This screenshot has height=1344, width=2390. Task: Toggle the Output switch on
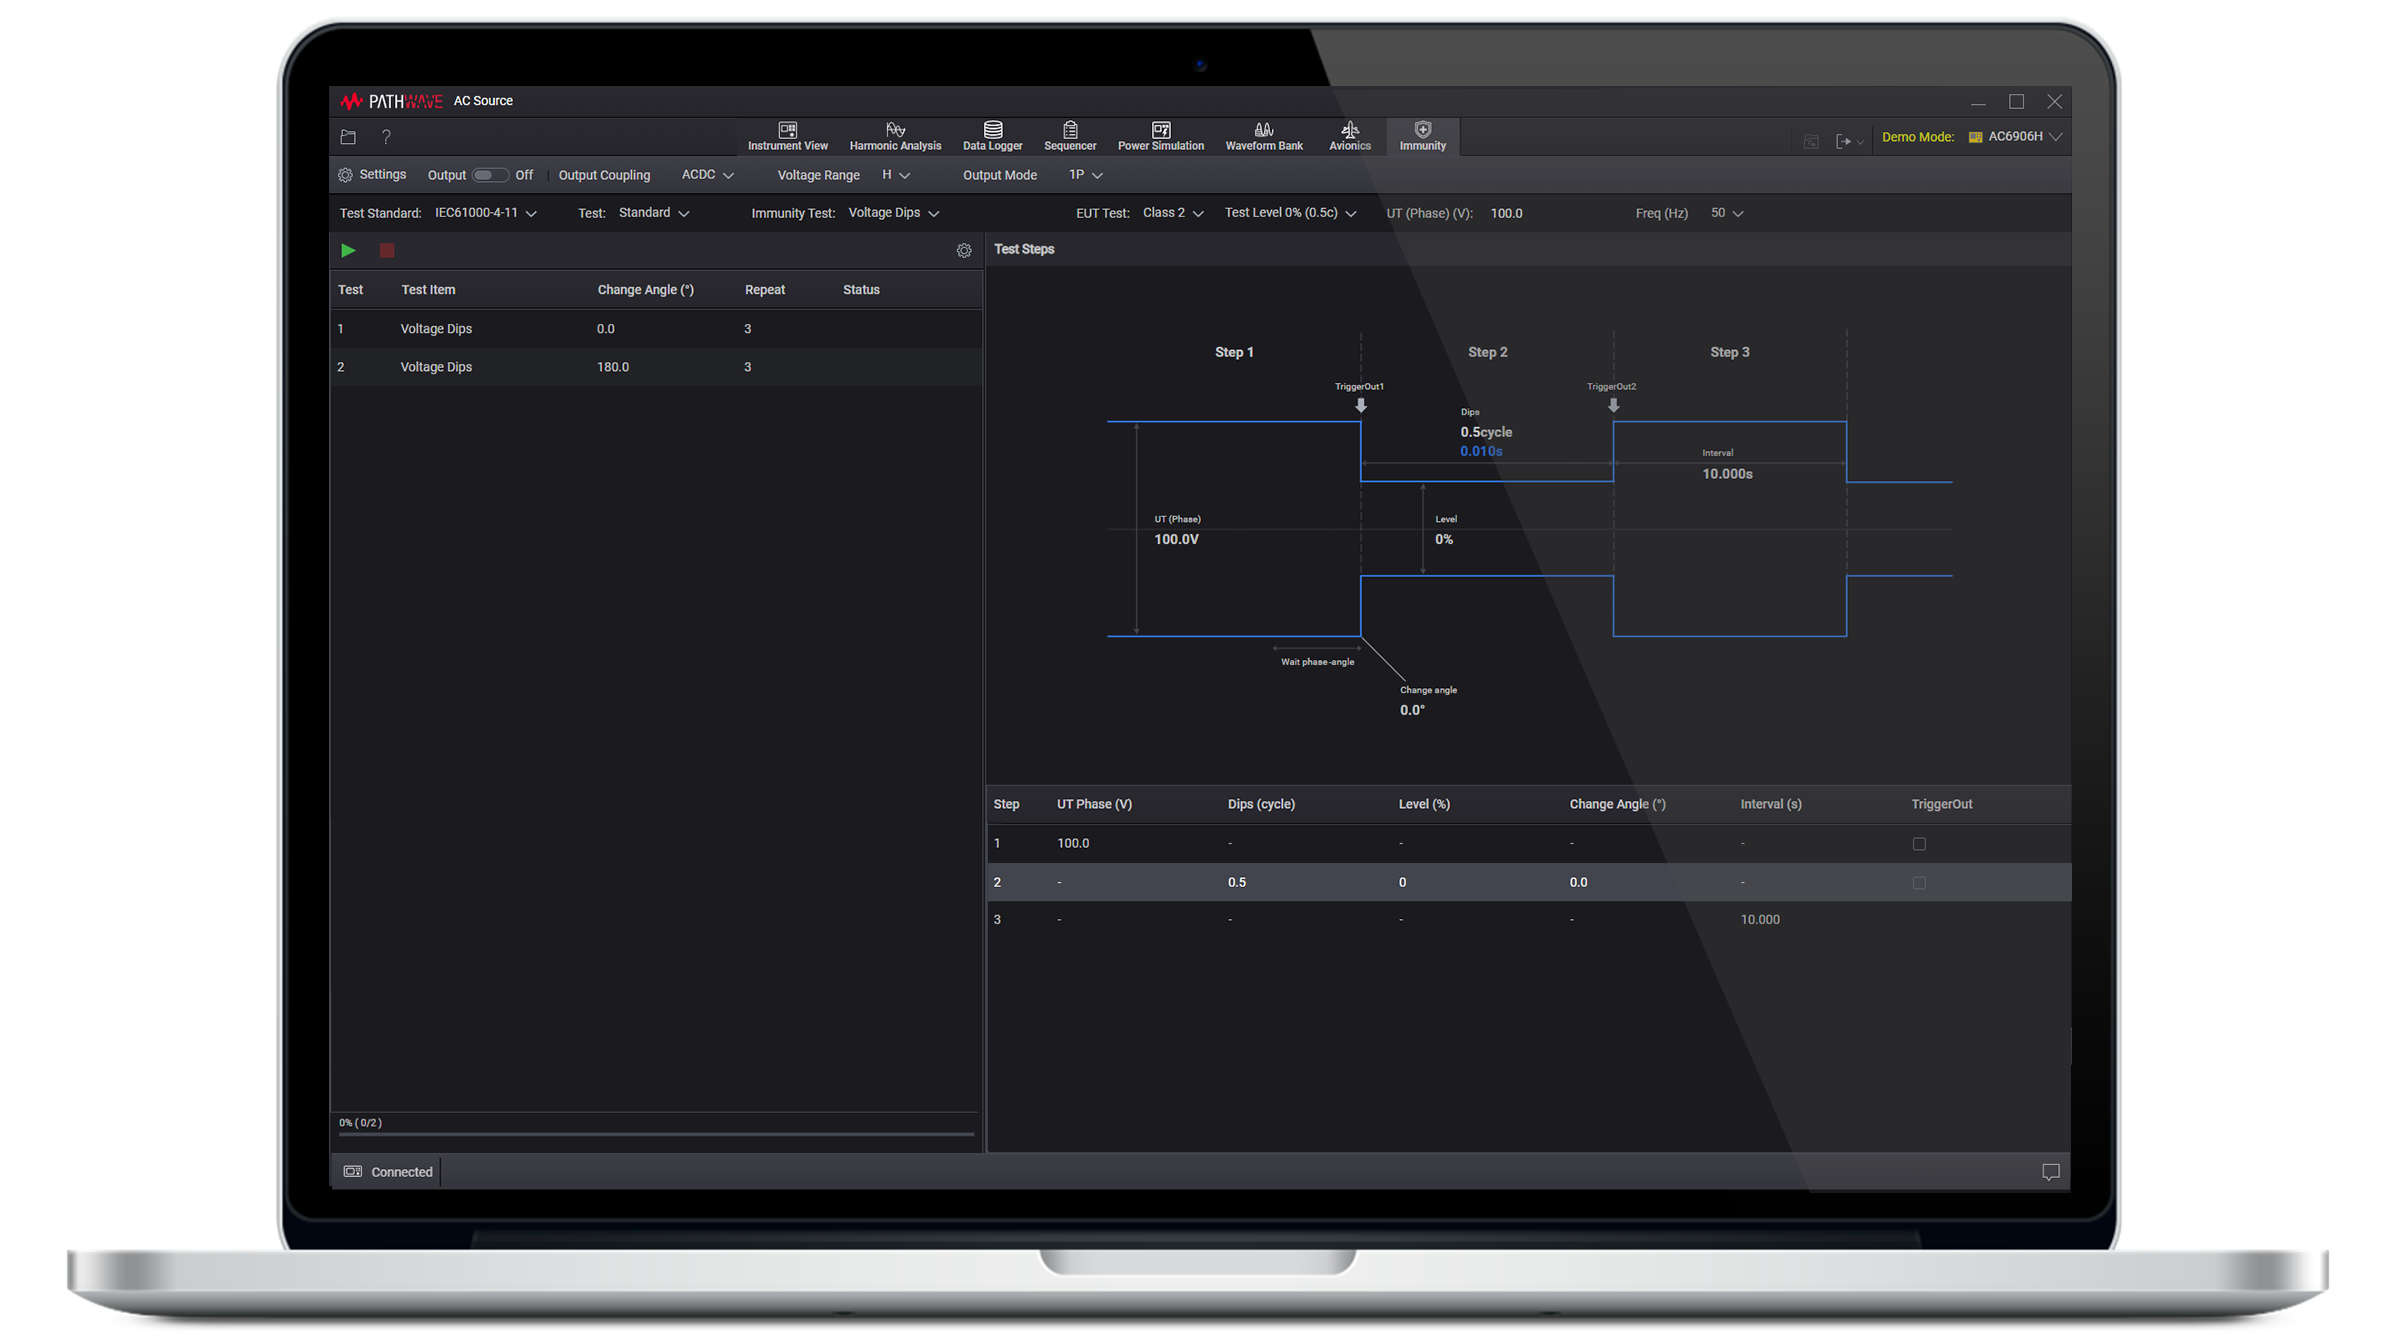click(489, 175)
